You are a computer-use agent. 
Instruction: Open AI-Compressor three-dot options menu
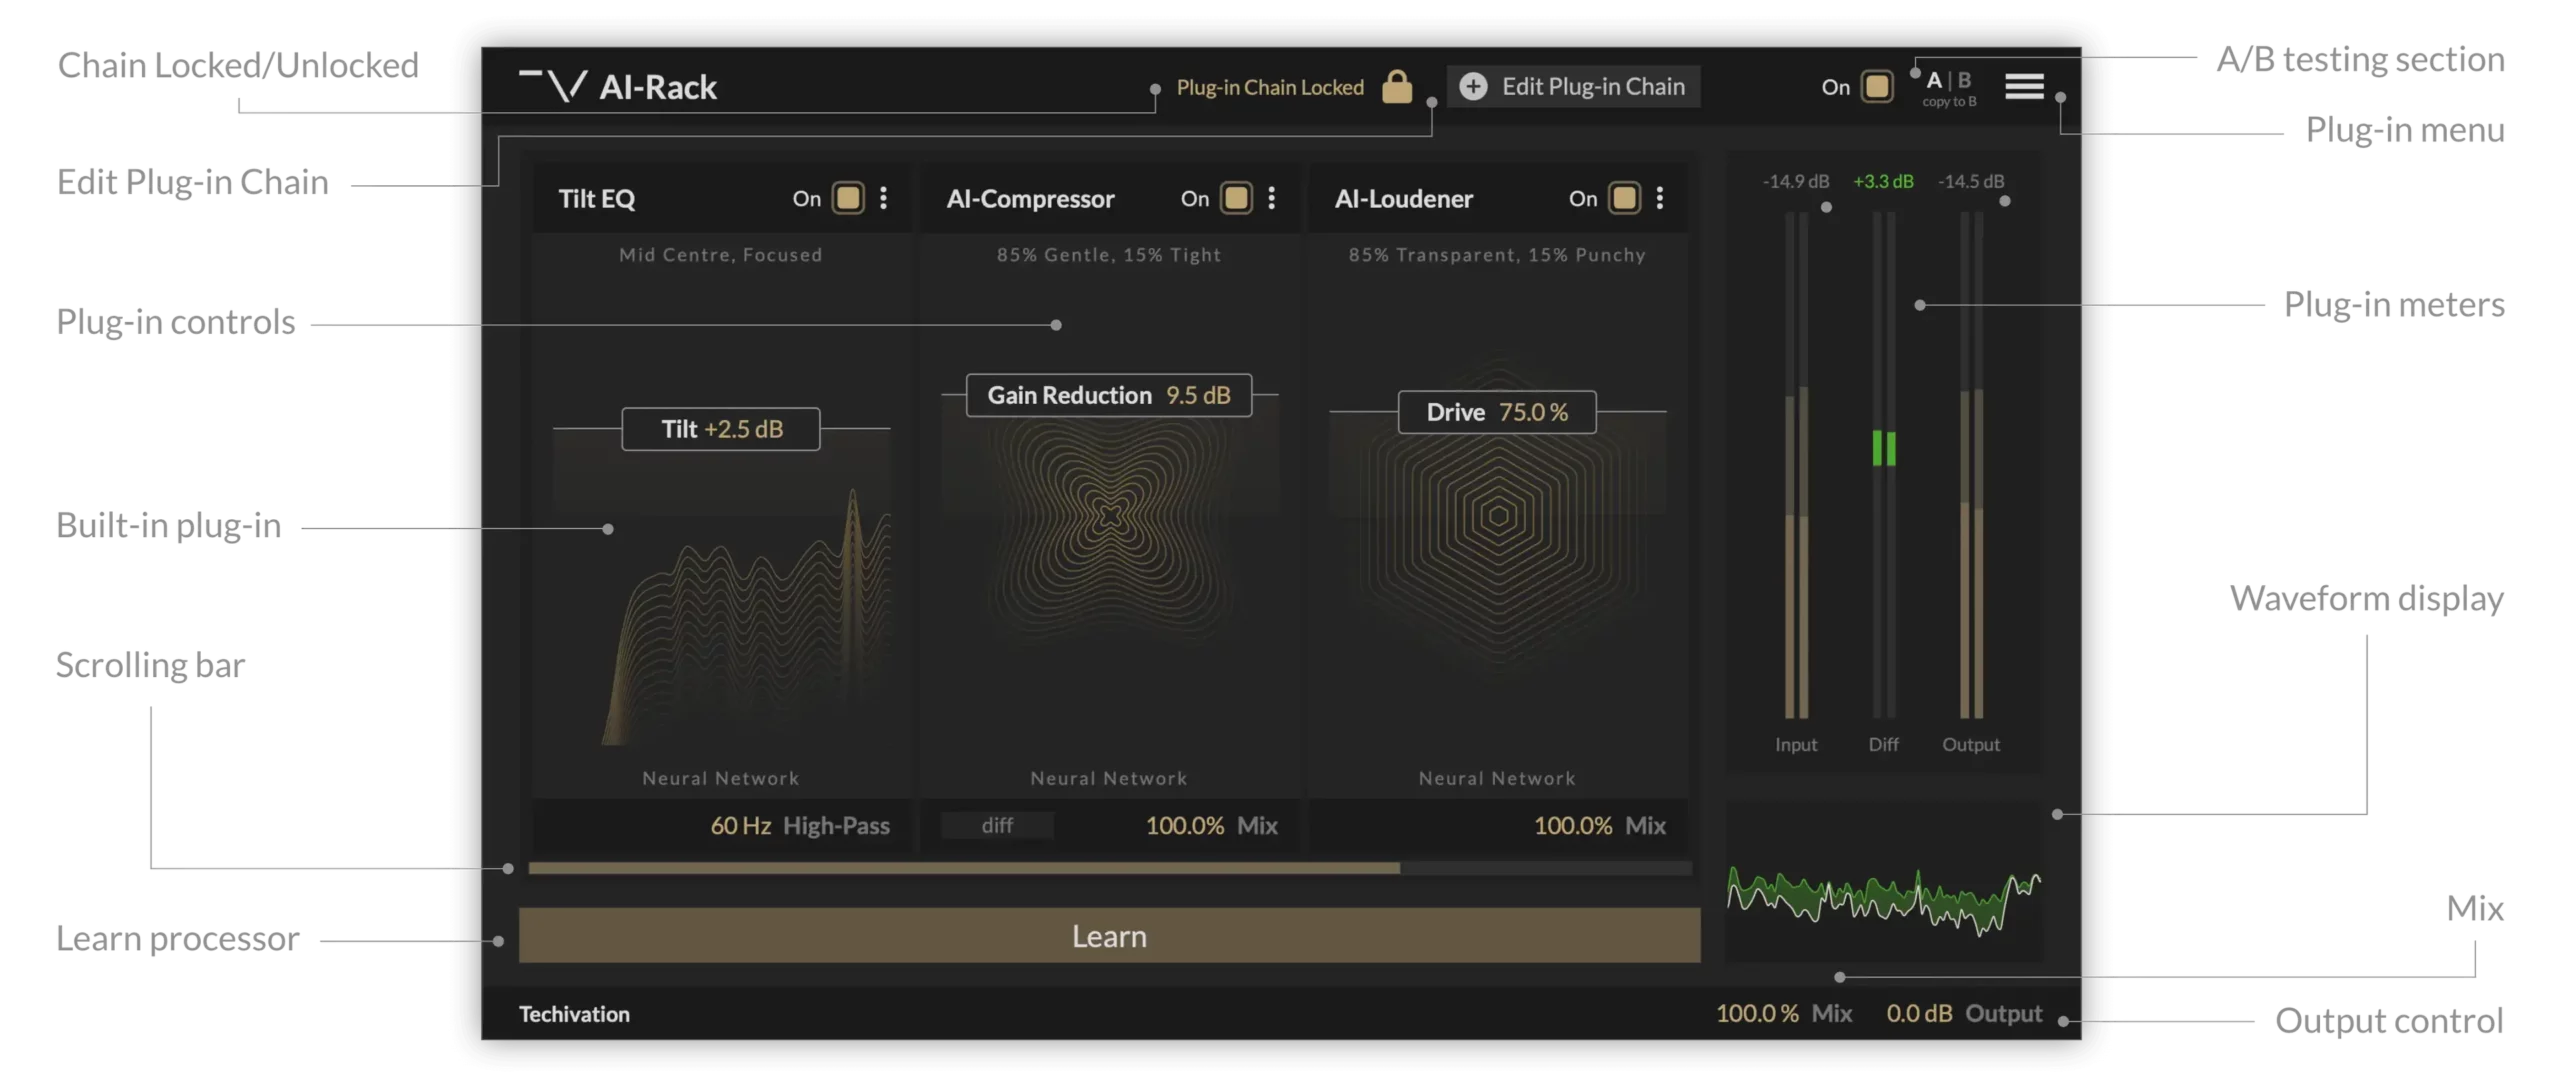point(1271,198)
